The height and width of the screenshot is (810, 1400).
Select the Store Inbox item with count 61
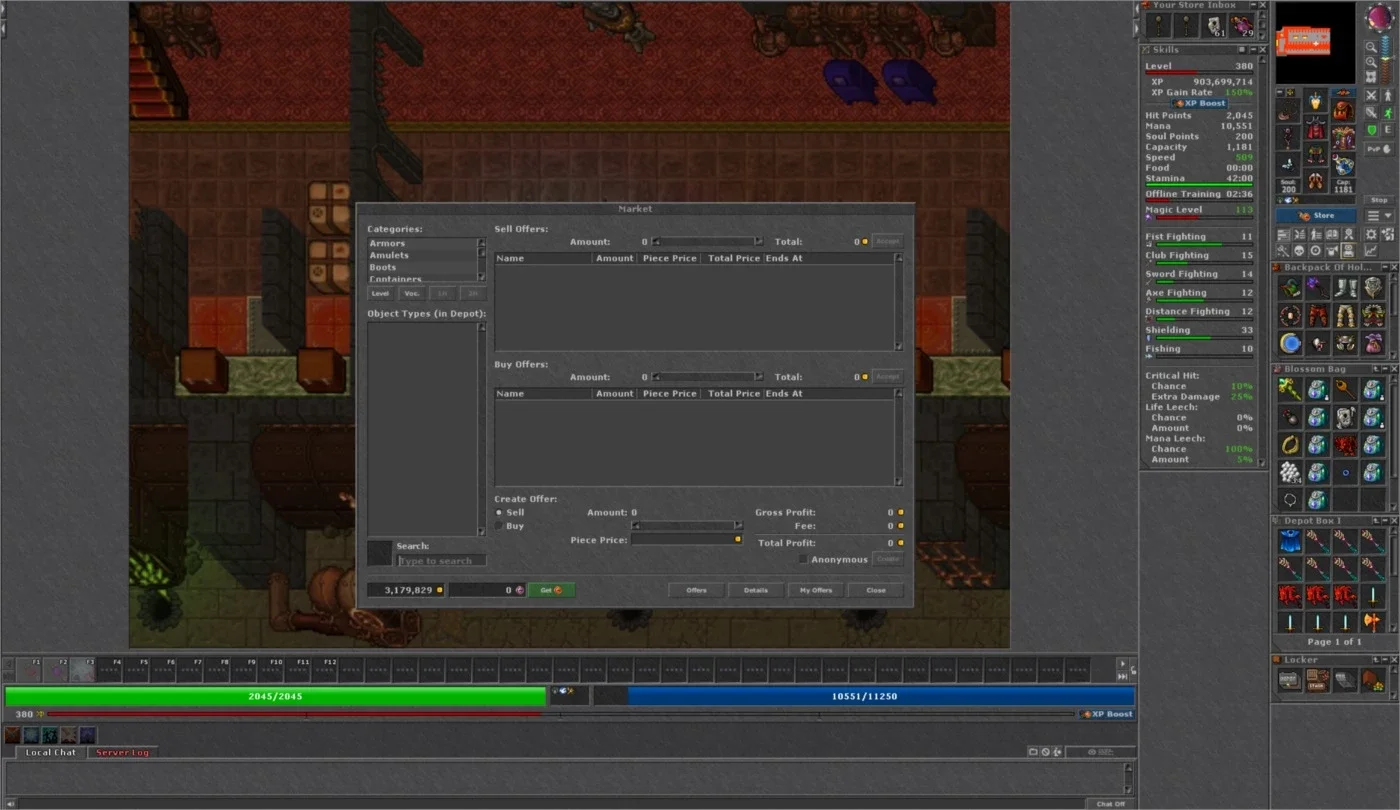tap(1215, 26)
